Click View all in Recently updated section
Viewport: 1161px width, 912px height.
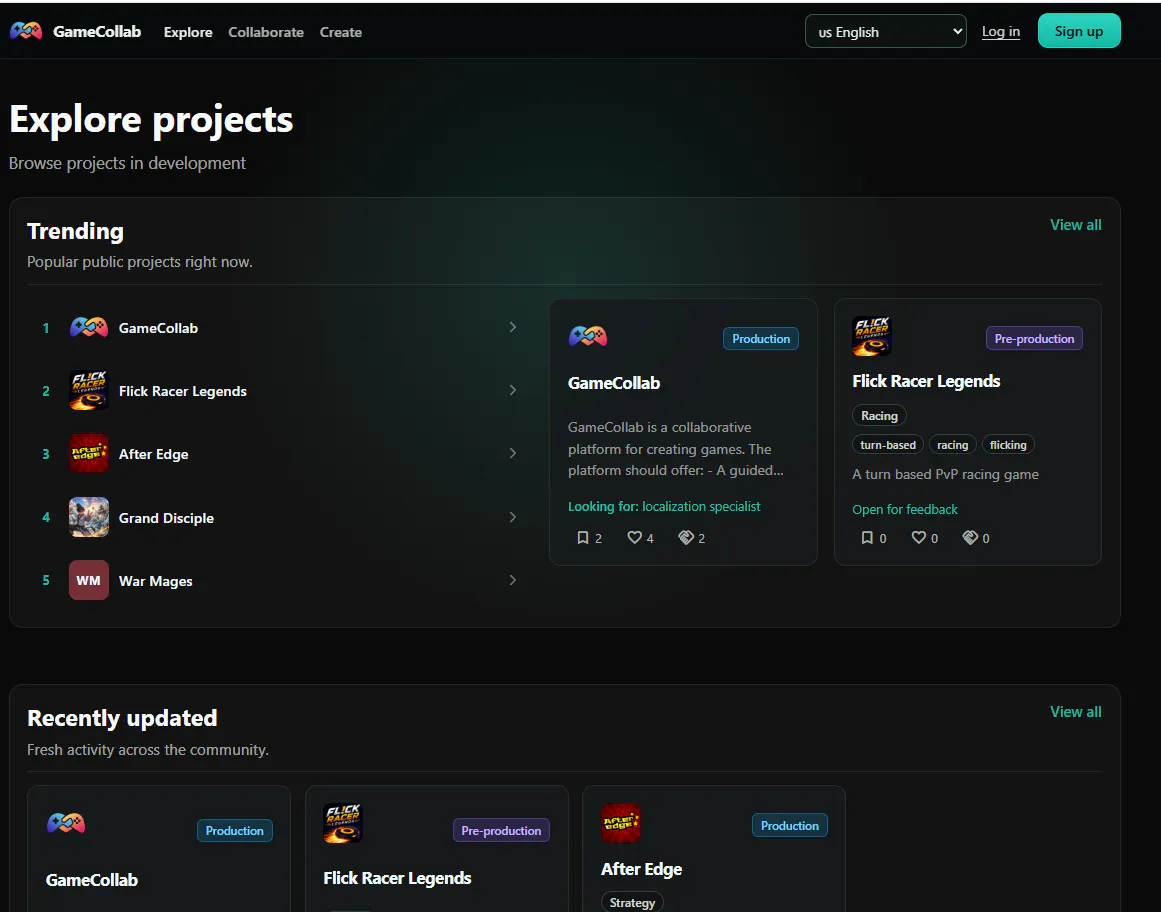coord(1075,711)
